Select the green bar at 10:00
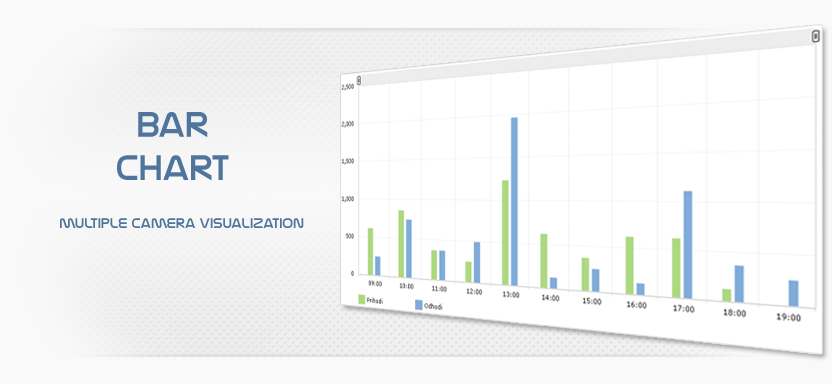The image size is (832, 384). (x=401, y=244)
